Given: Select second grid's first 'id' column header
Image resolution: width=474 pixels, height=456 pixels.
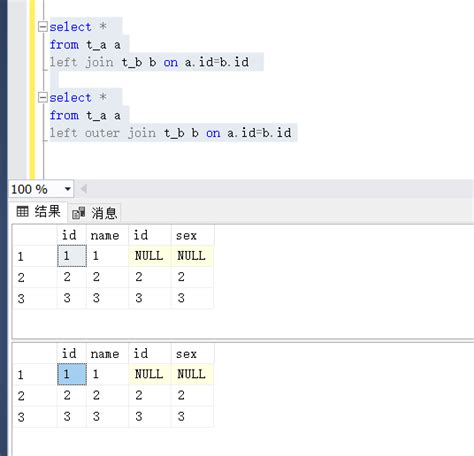Looking at the screenshot, I should click(x=72, y=354).
